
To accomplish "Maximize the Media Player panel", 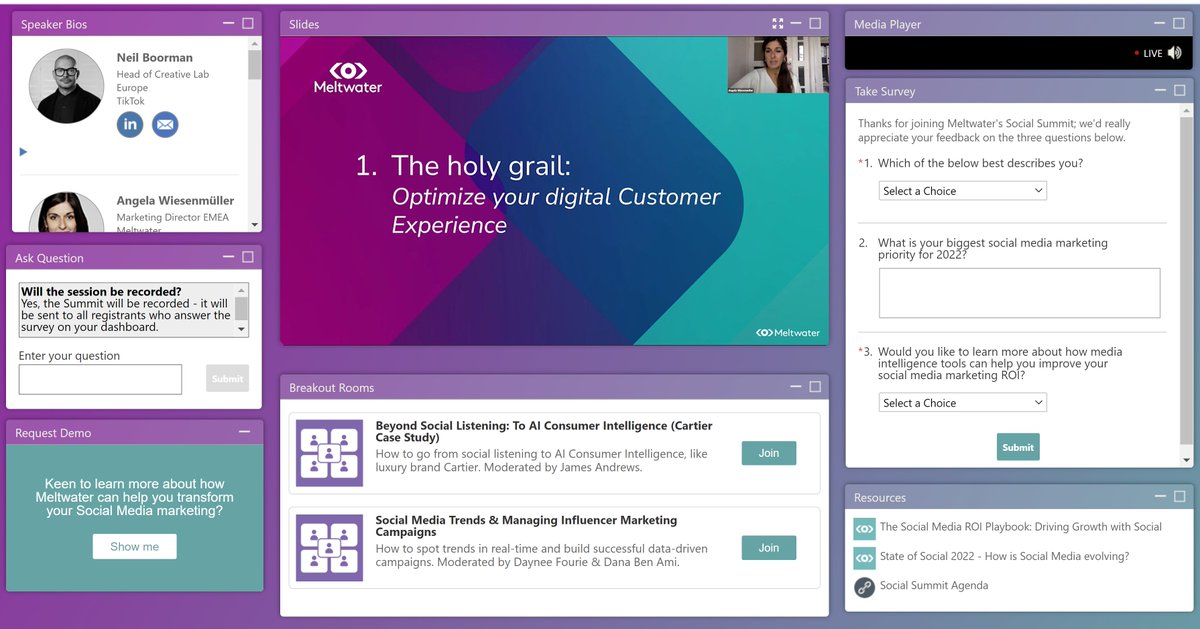I will [x=1179, y=23].
